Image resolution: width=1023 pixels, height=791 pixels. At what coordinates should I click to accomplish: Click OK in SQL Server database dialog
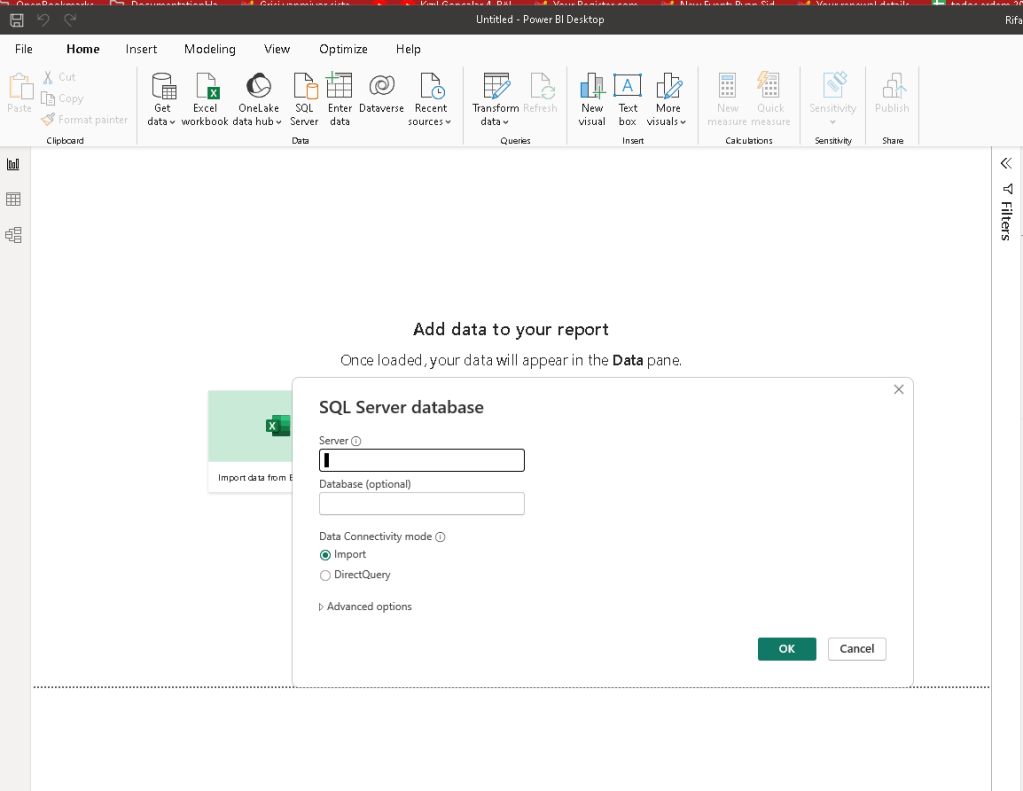787,649
